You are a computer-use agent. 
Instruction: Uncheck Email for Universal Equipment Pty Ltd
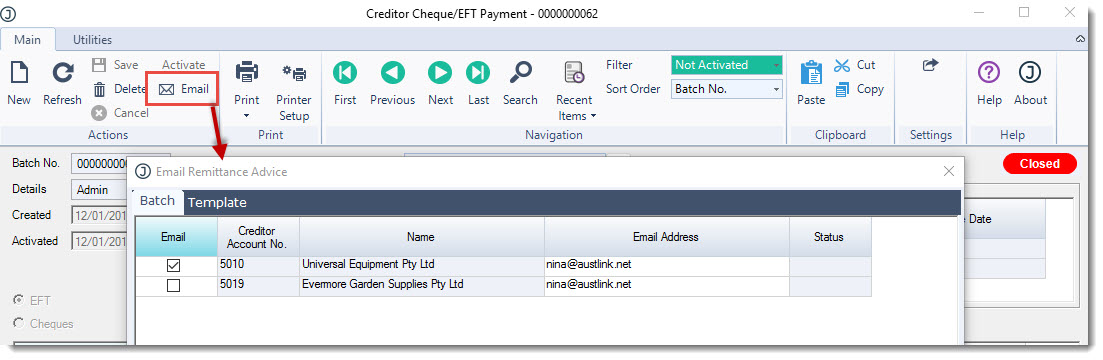click(x=173, y=266)
